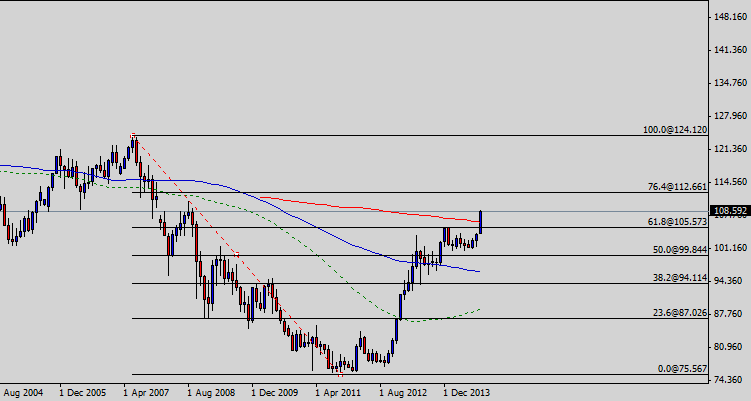The image size is (751, 401).
Task: Click the 38.2@94.114 Fibonacci level label
Action: (677, 278)
